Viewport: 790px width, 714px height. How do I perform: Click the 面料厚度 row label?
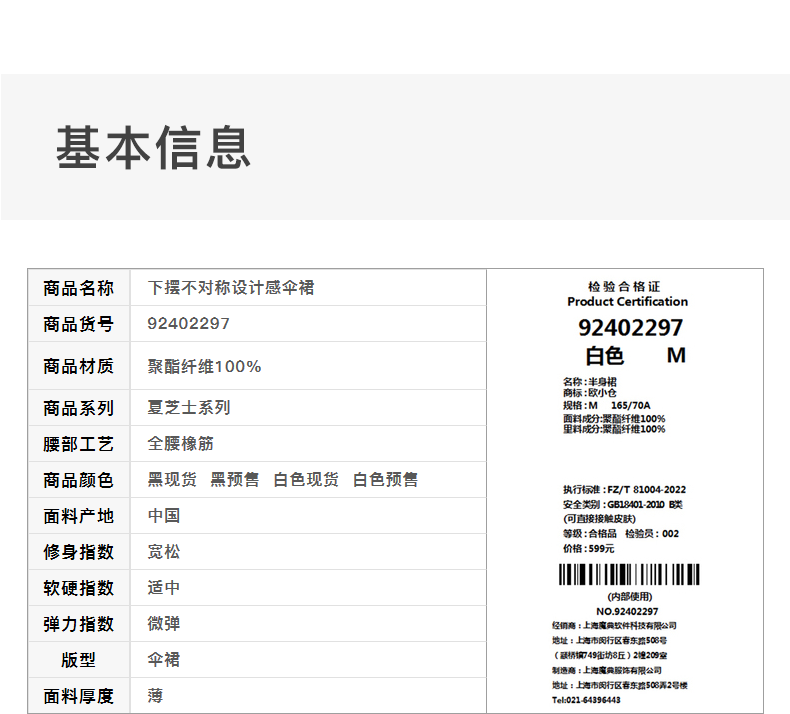coord(79,696)
